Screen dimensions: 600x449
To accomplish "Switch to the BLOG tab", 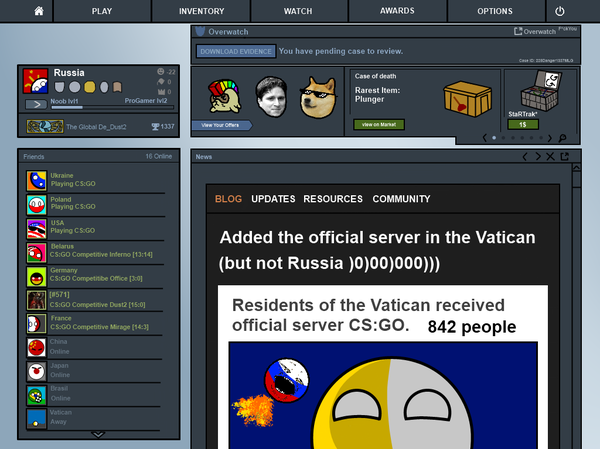I will click(x=228, y=199).
